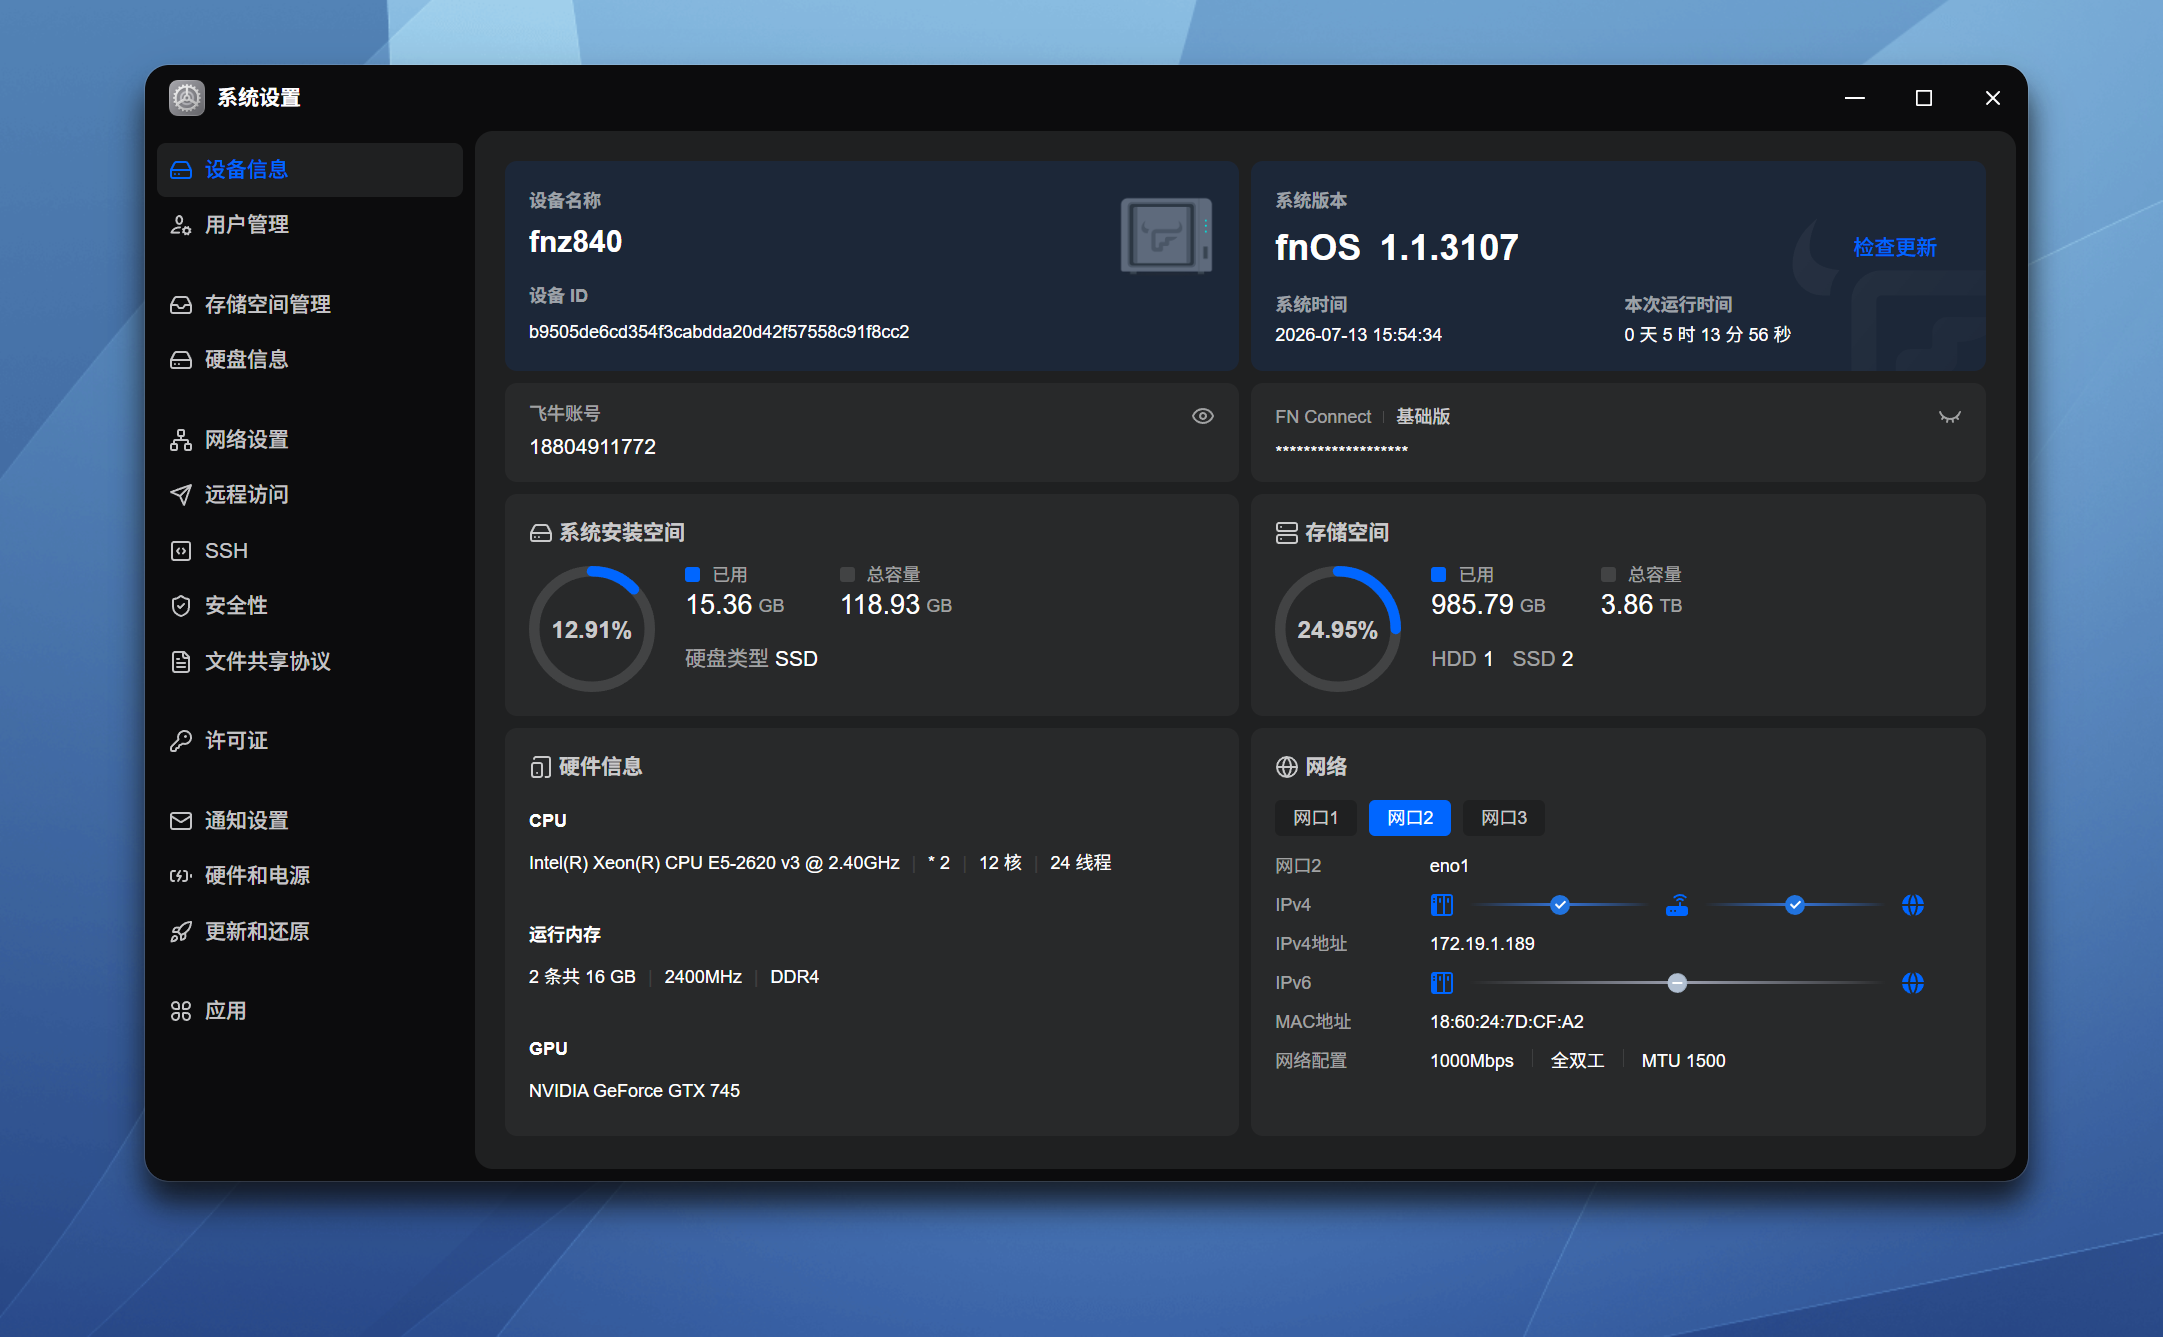
Task: Click the 更新和还原 rocket icon
Action: [181, 932]
